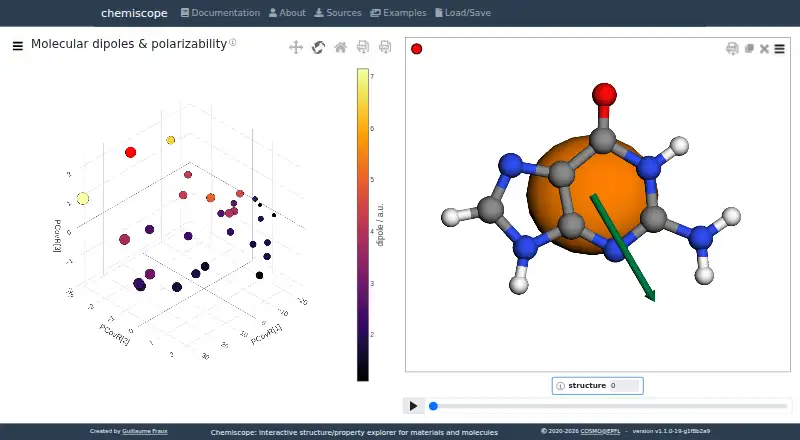
Task: Duplicate the structure viewer
Action: [749, 48]
